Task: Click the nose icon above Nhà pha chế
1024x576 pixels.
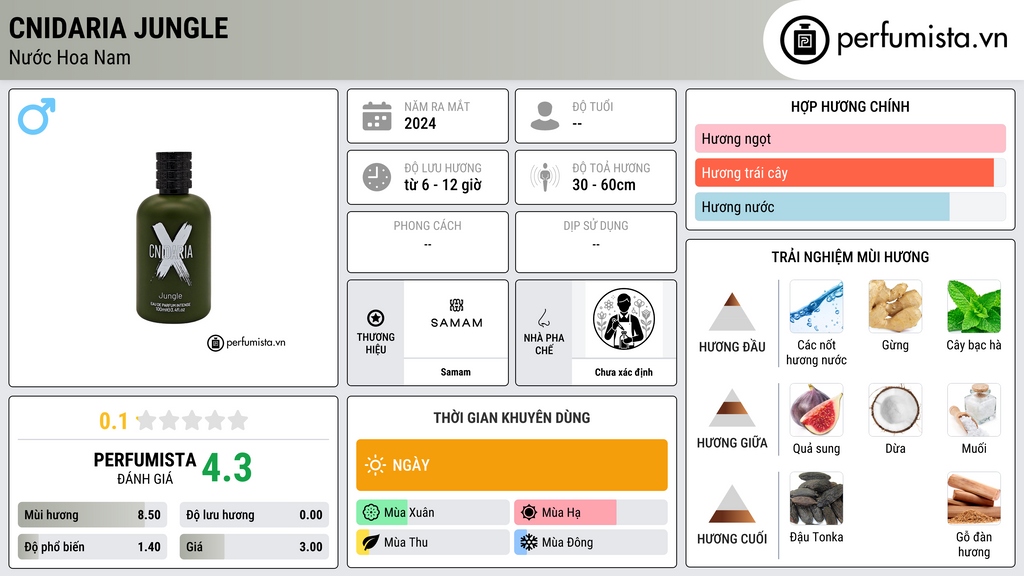Action: click(x=543, y=318)
